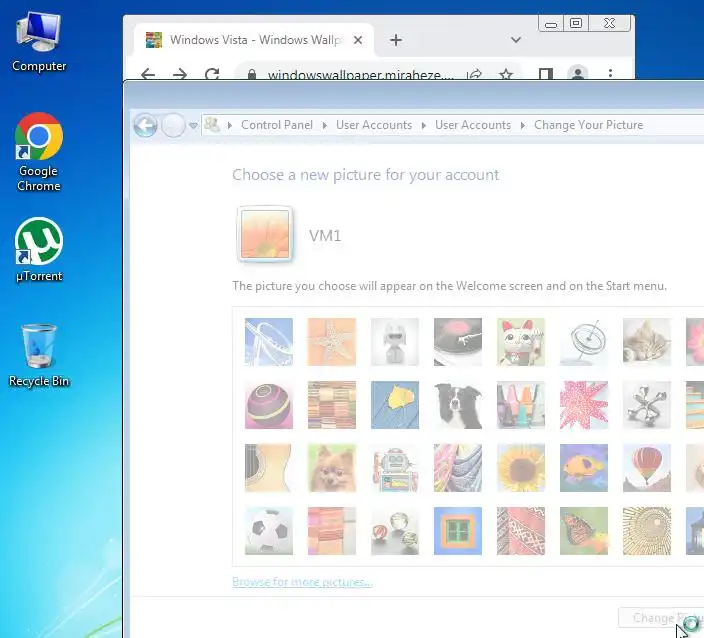Select the glass marbles picture
Image resolution: width=704 pixels, height=638 pixels.
coord(395,531)
